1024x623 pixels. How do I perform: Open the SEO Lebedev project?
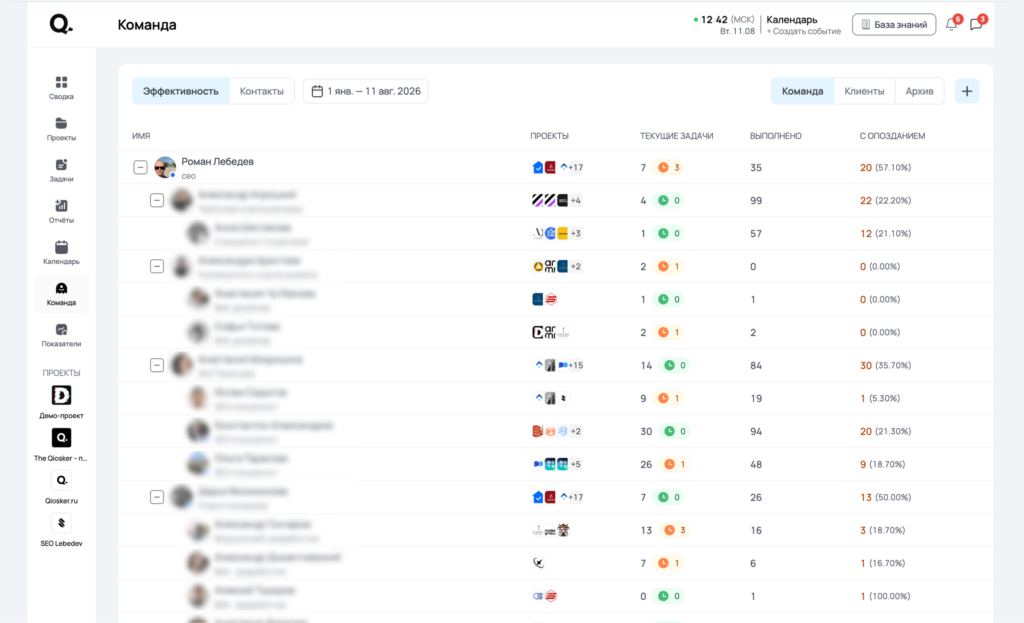tap(61, 530)
